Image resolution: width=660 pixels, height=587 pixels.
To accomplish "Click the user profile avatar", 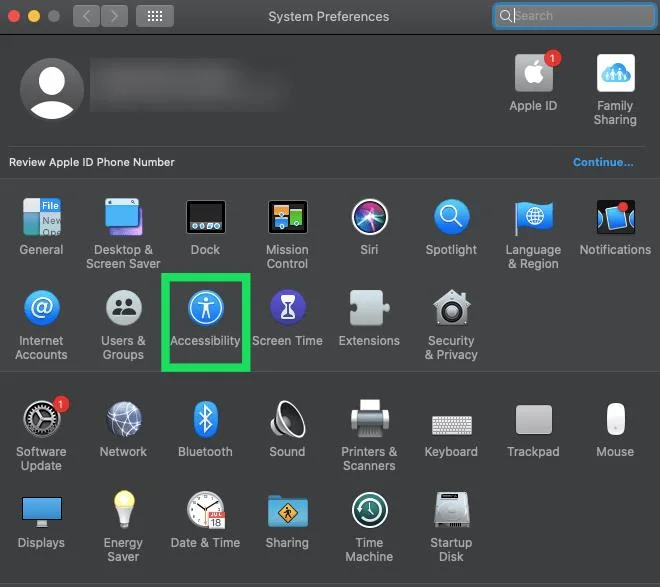I will [52, 88].
